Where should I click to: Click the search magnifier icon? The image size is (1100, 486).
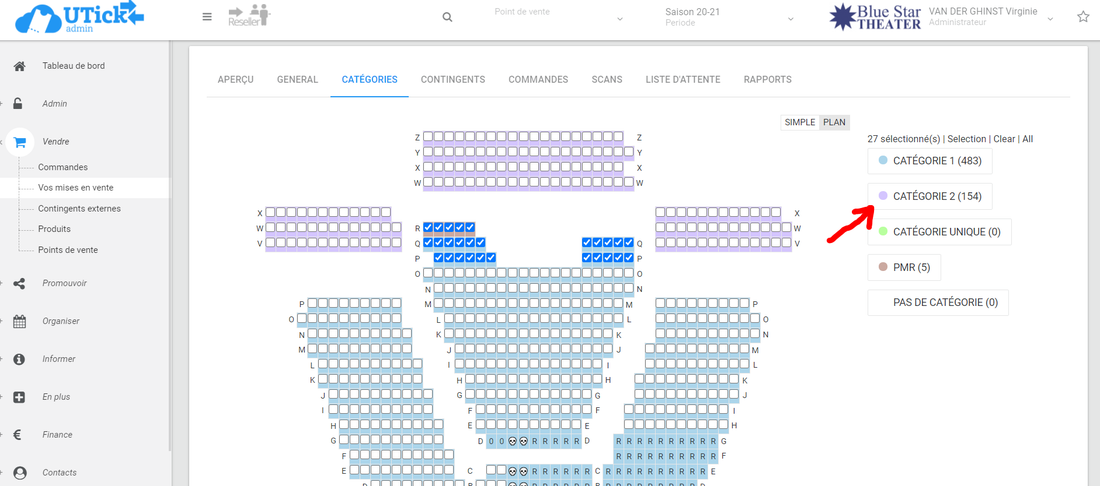[447, 17]
